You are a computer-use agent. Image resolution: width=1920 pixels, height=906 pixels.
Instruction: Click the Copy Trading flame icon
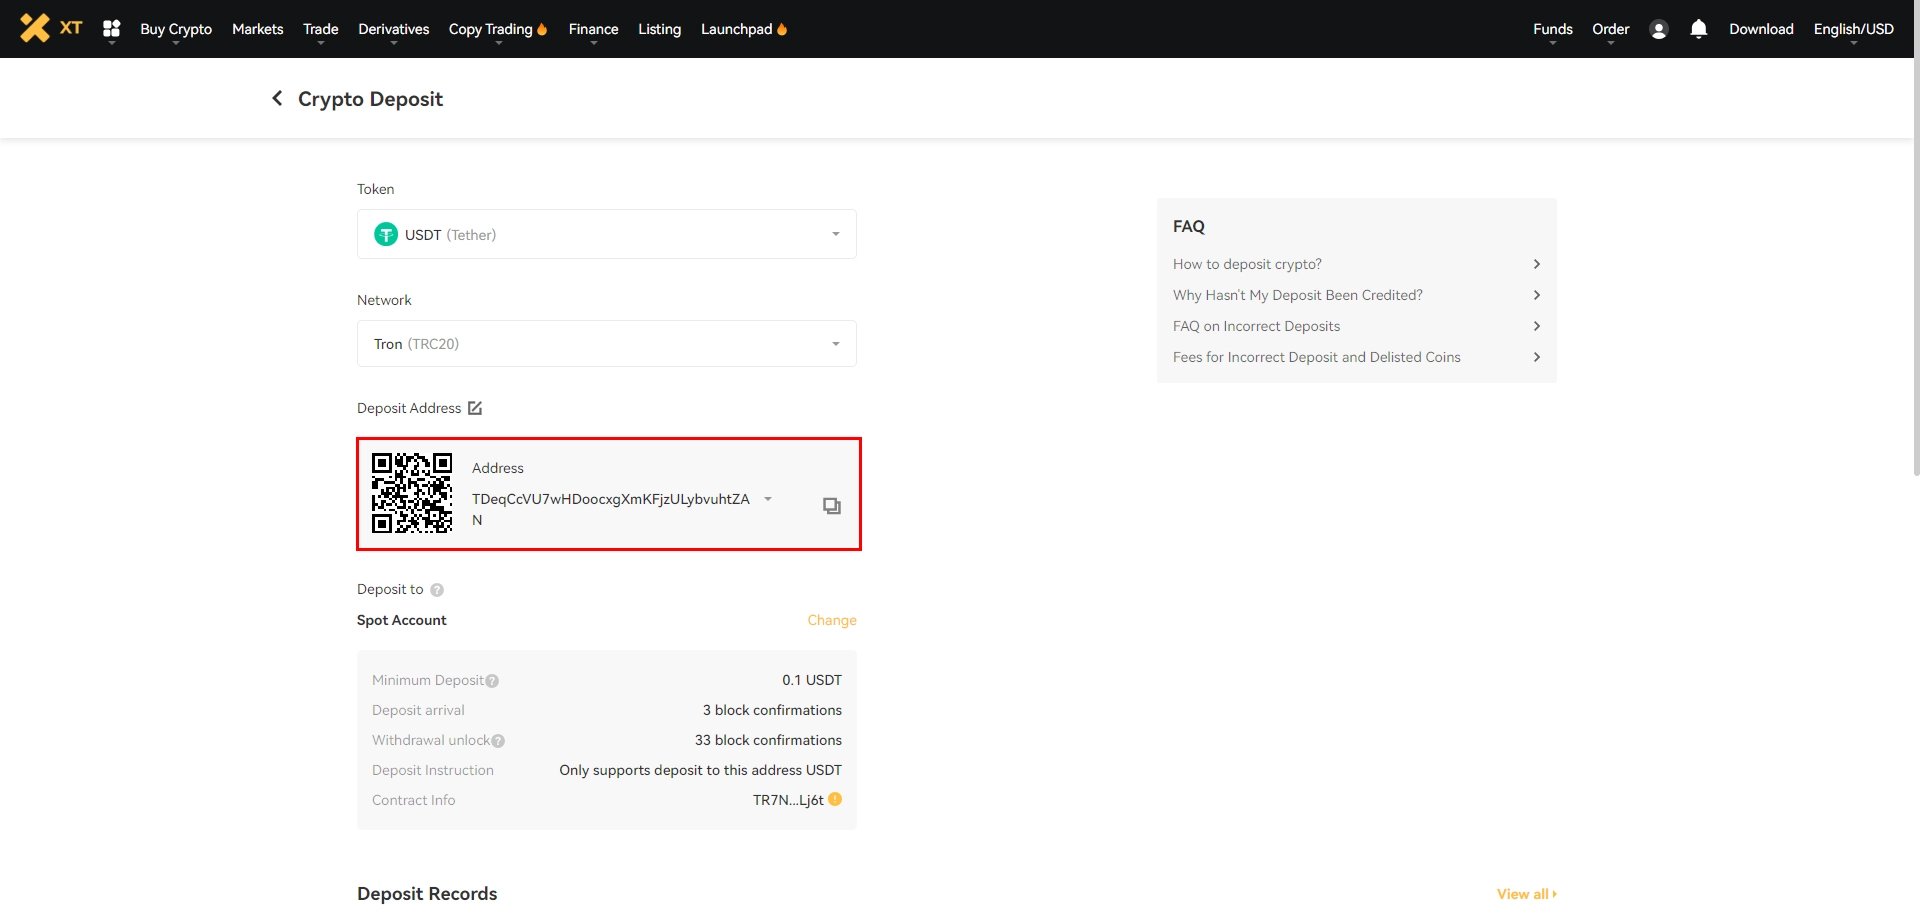pos(542,29)
